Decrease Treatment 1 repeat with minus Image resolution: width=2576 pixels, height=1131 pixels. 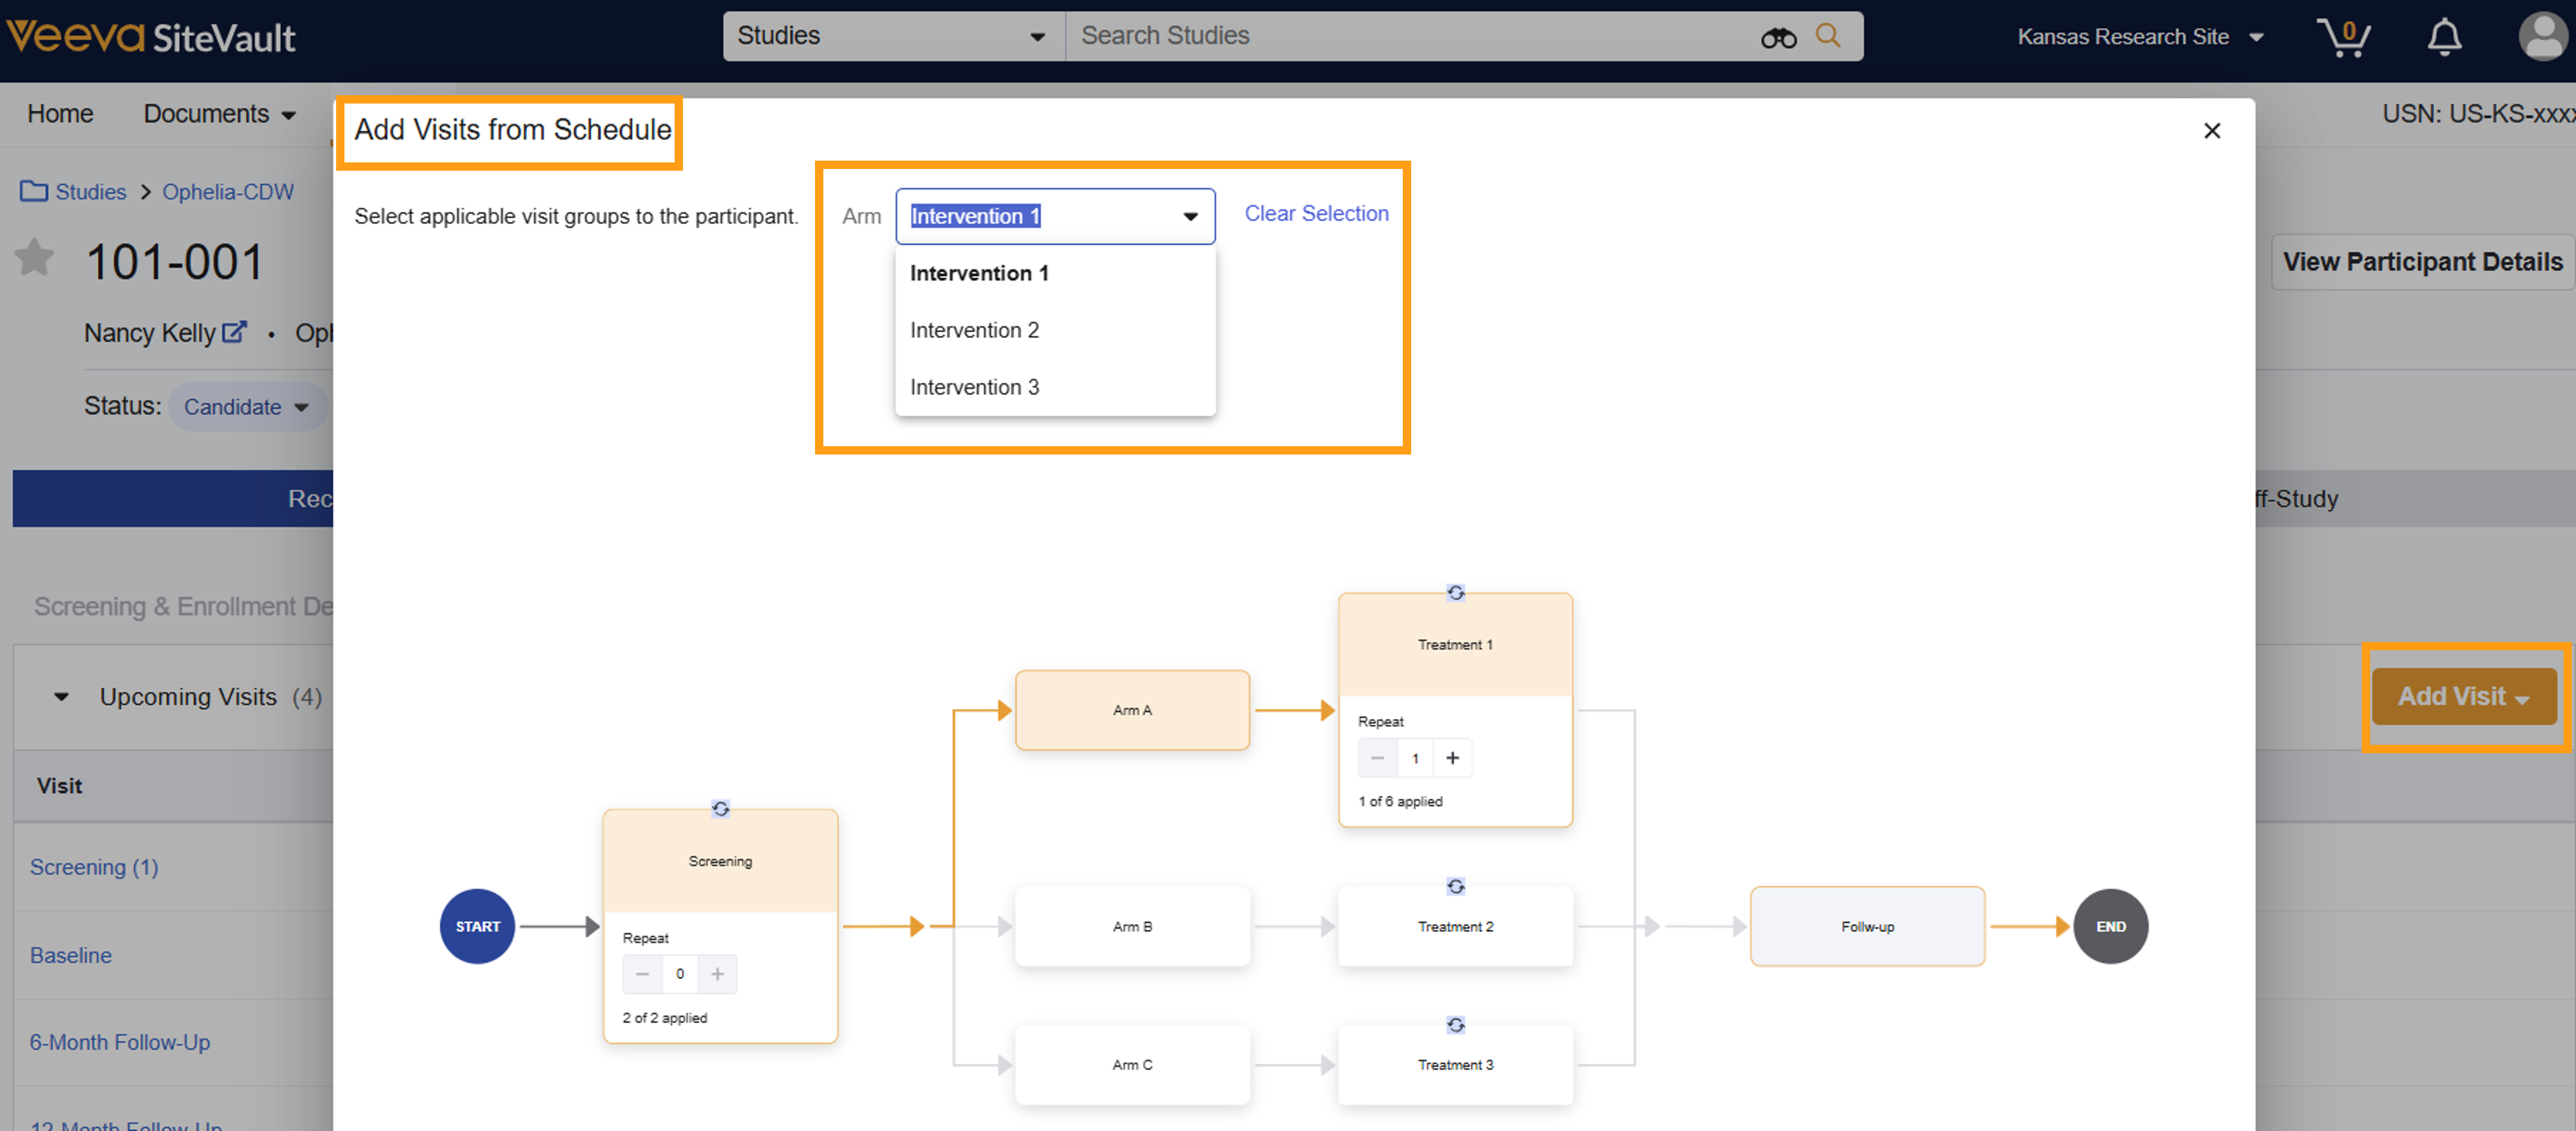(1377, 758)
